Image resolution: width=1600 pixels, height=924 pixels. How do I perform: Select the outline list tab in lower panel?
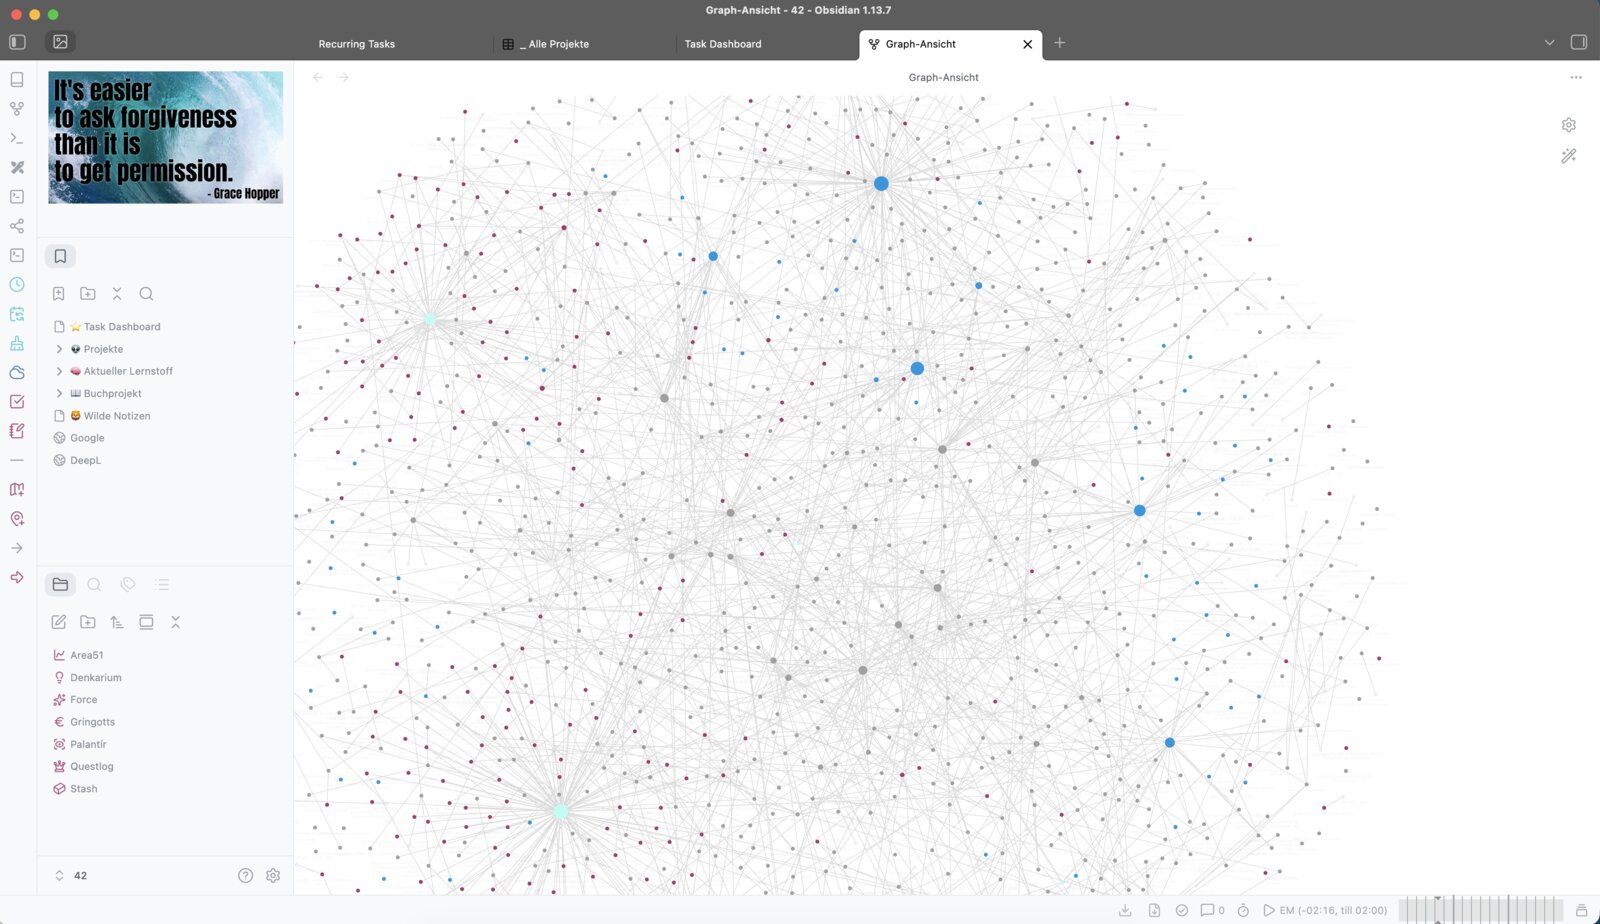(x=162, y=584)
